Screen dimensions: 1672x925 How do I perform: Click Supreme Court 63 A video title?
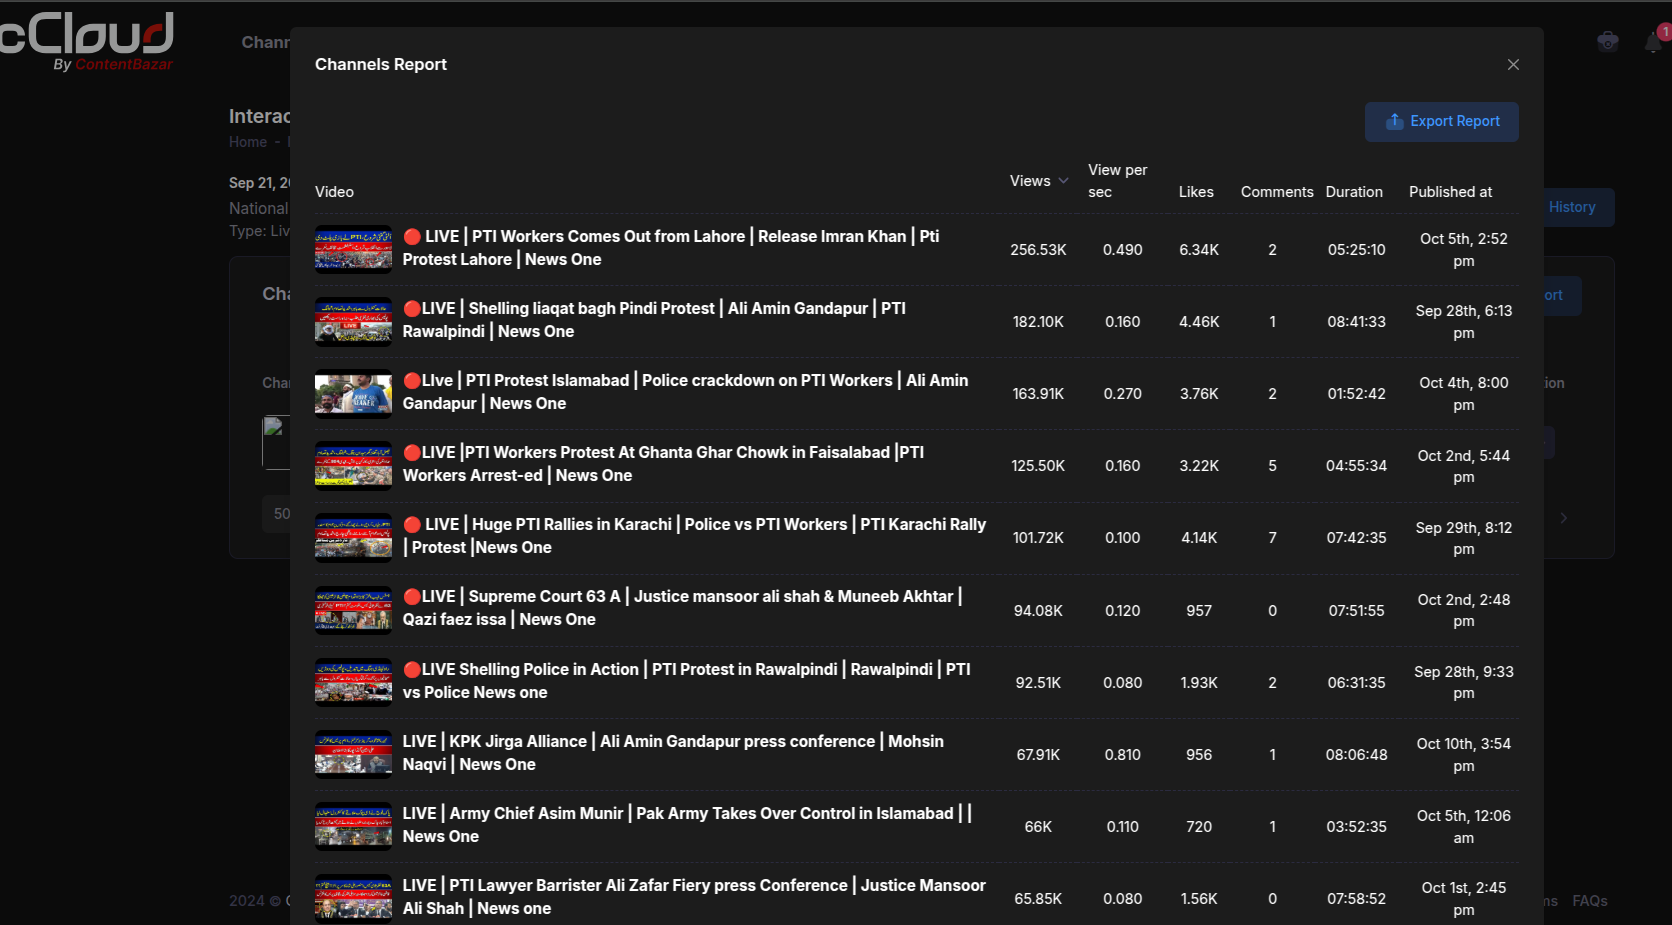coord(681,608)
